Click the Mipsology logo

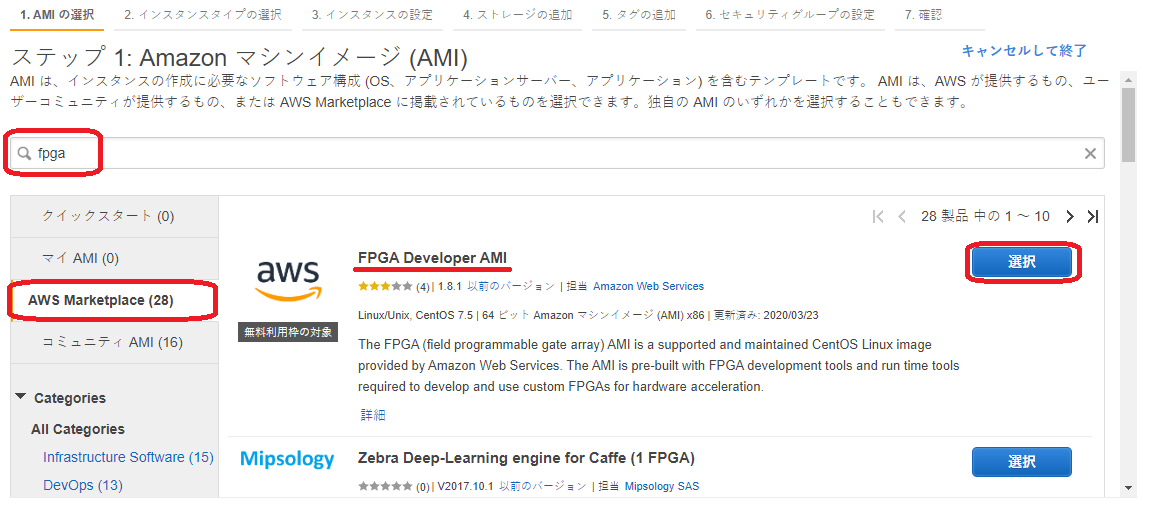pyautogui.click(x=287, y=459)
